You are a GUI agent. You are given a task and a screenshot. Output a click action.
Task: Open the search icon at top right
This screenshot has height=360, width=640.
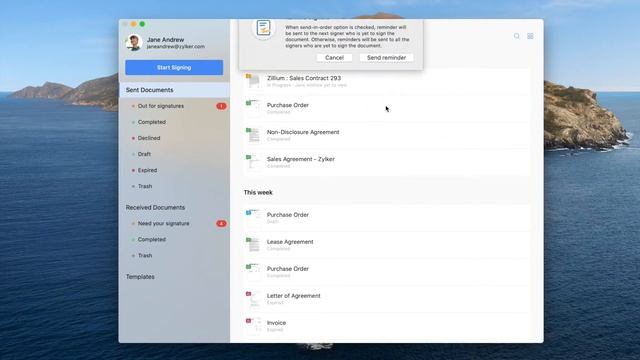pos(517,36)
